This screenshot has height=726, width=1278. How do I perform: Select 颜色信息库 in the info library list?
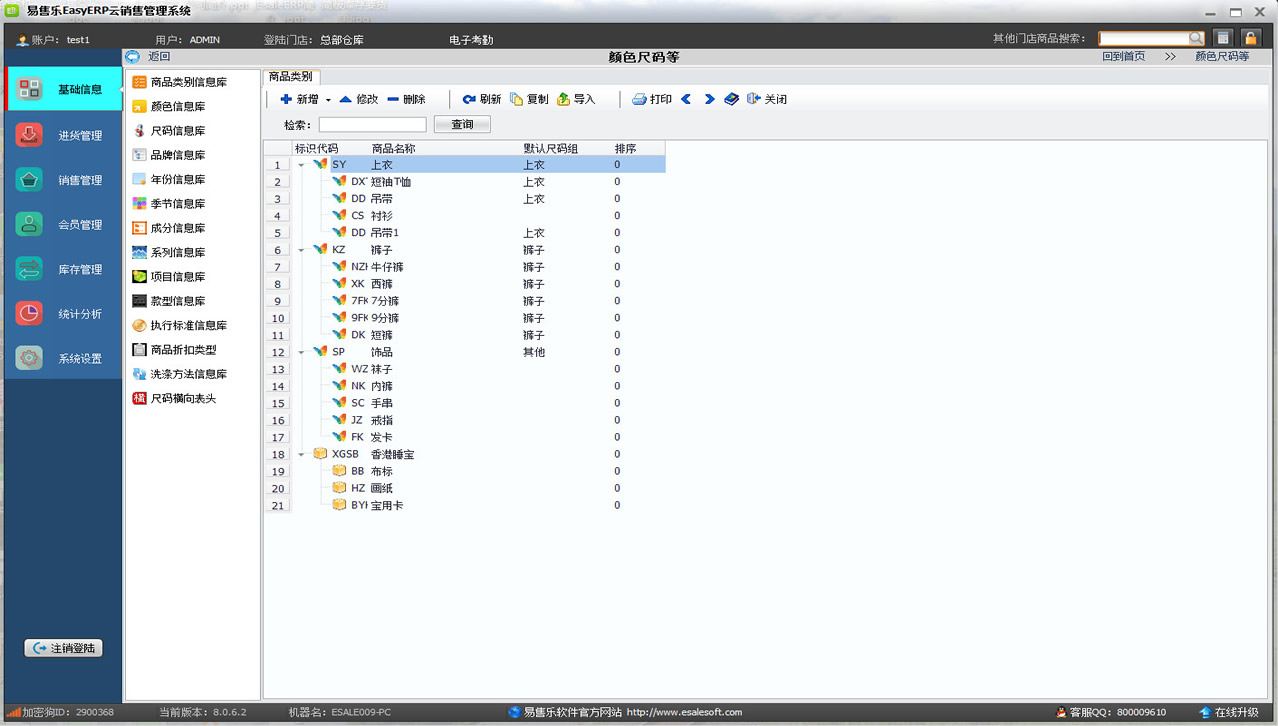click(x=177, y=106)
